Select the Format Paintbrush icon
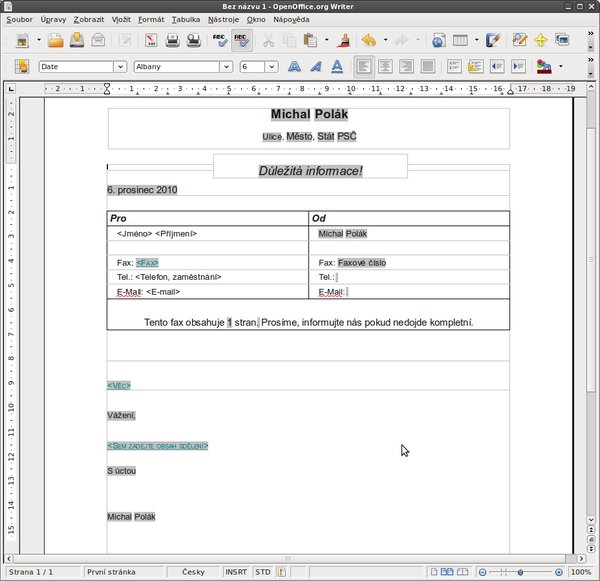This screenshot has width=600, height=581. (344, 40)
